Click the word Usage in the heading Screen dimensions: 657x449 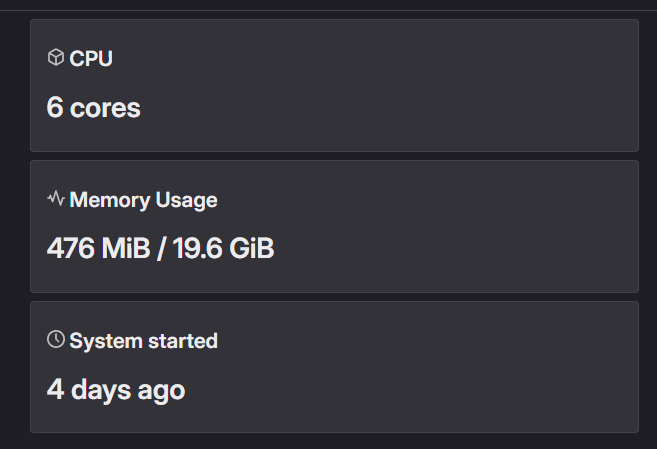click(186, 200)
